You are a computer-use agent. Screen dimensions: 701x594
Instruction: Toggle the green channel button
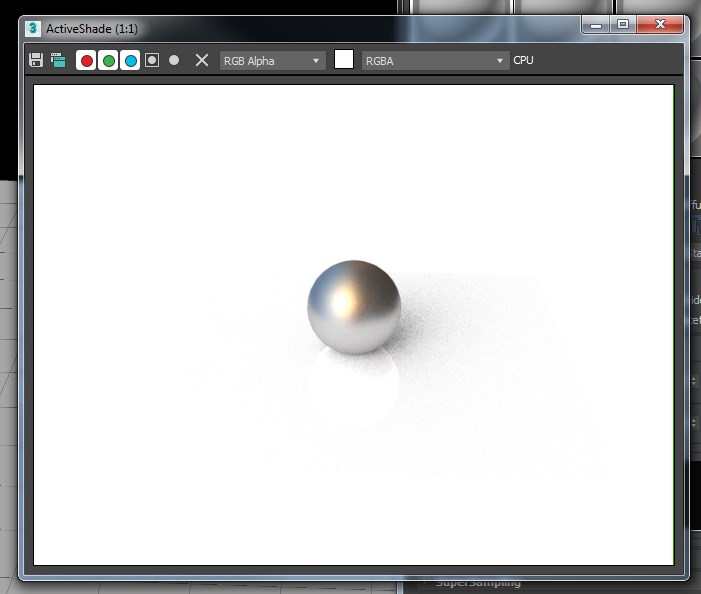point(108,60)
